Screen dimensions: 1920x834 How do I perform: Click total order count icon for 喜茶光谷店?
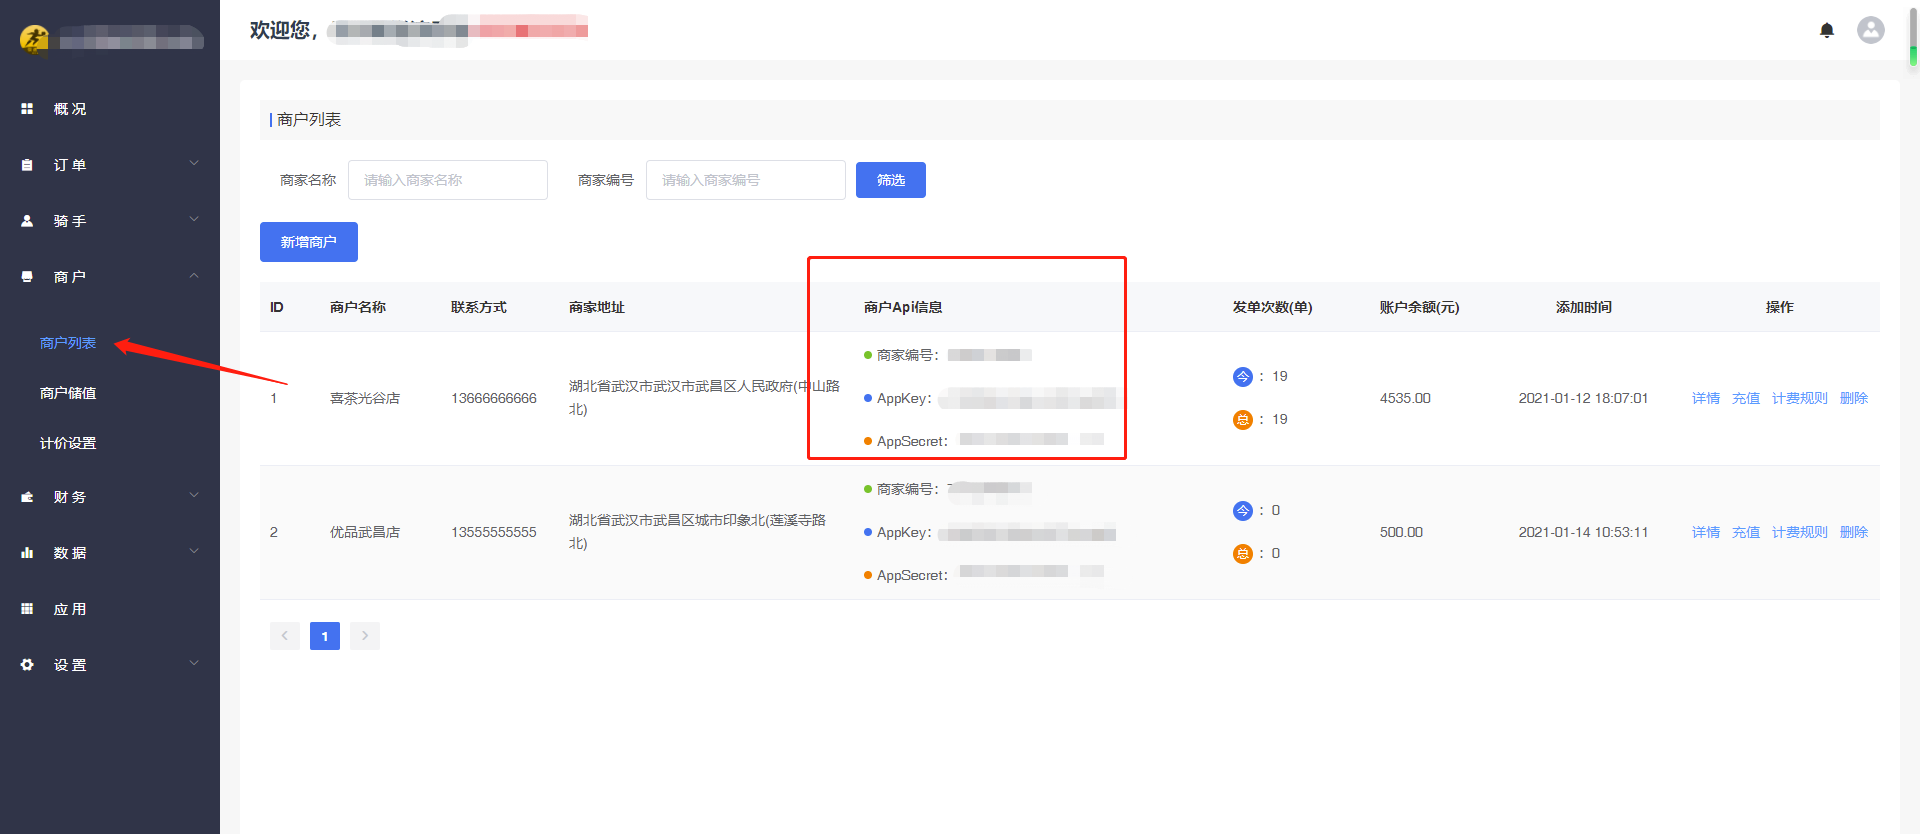(1243, 420)
